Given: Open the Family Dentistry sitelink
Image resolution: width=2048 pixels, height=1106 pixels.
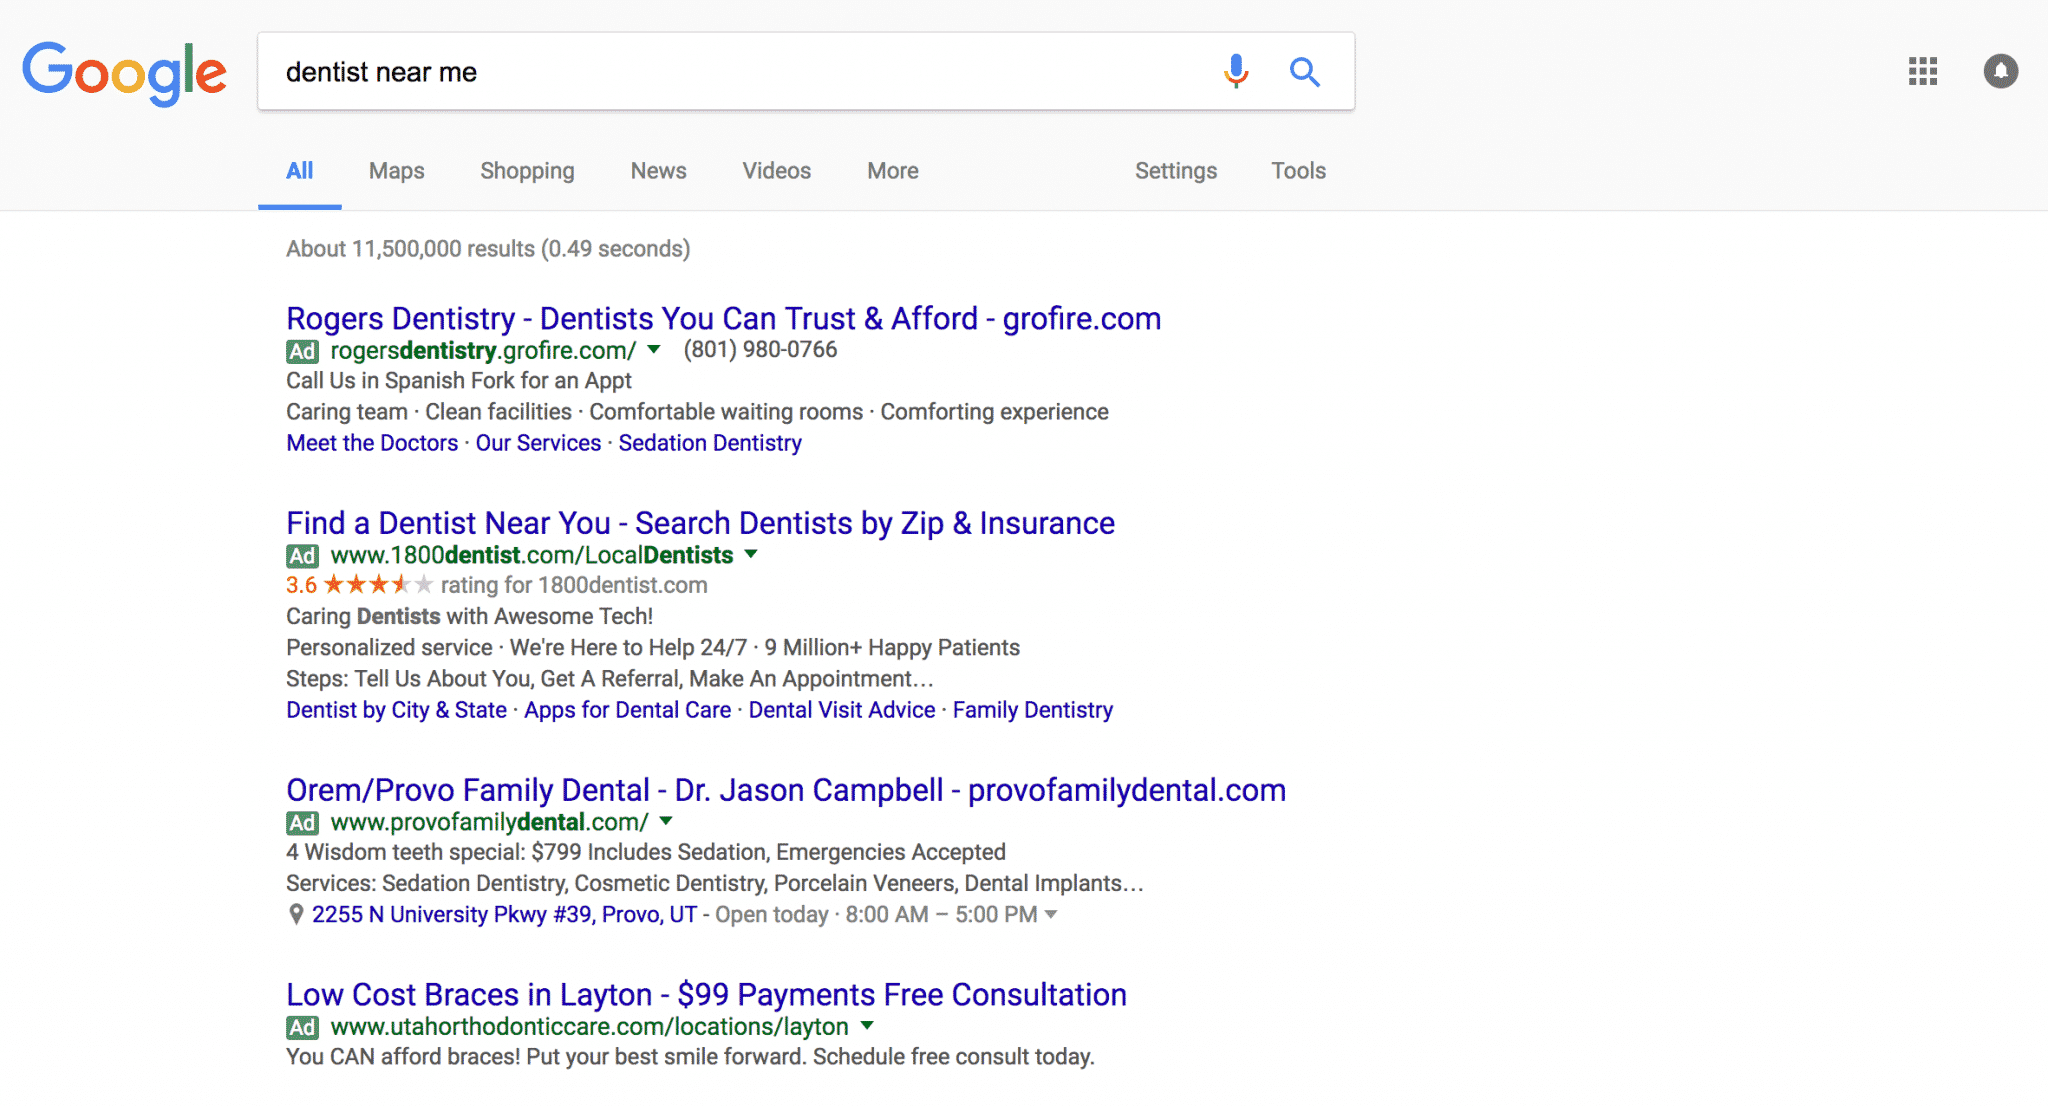Looking at the screenshot, I should (x=1033, y=710).
